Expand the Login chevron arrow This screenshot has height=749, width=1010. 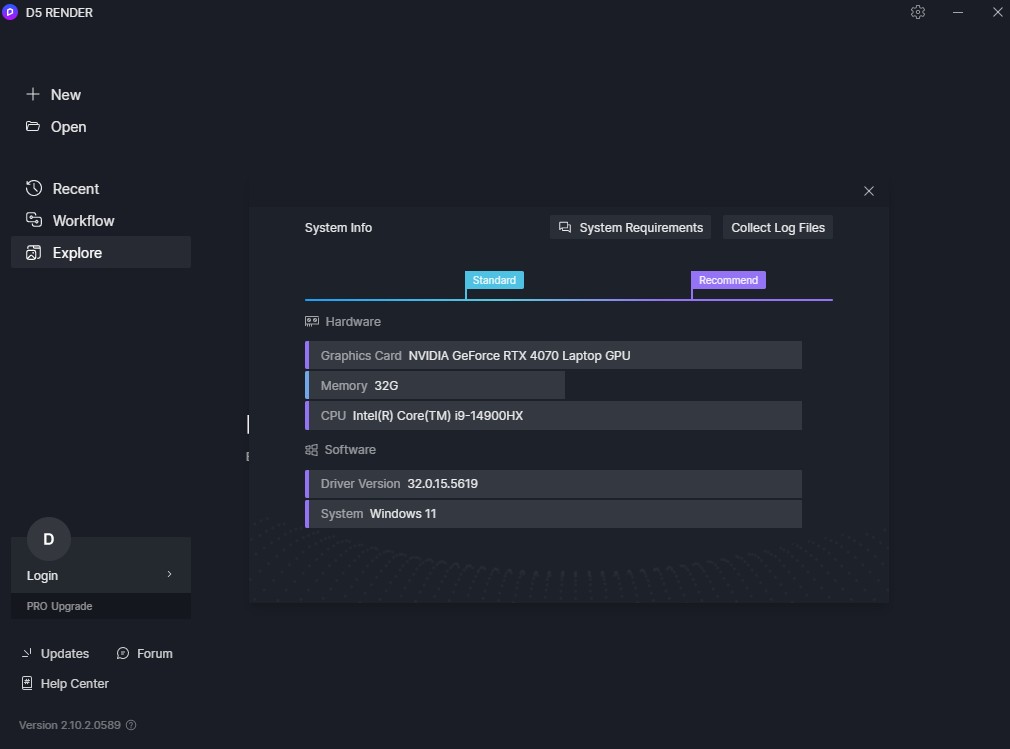(169, 574)
